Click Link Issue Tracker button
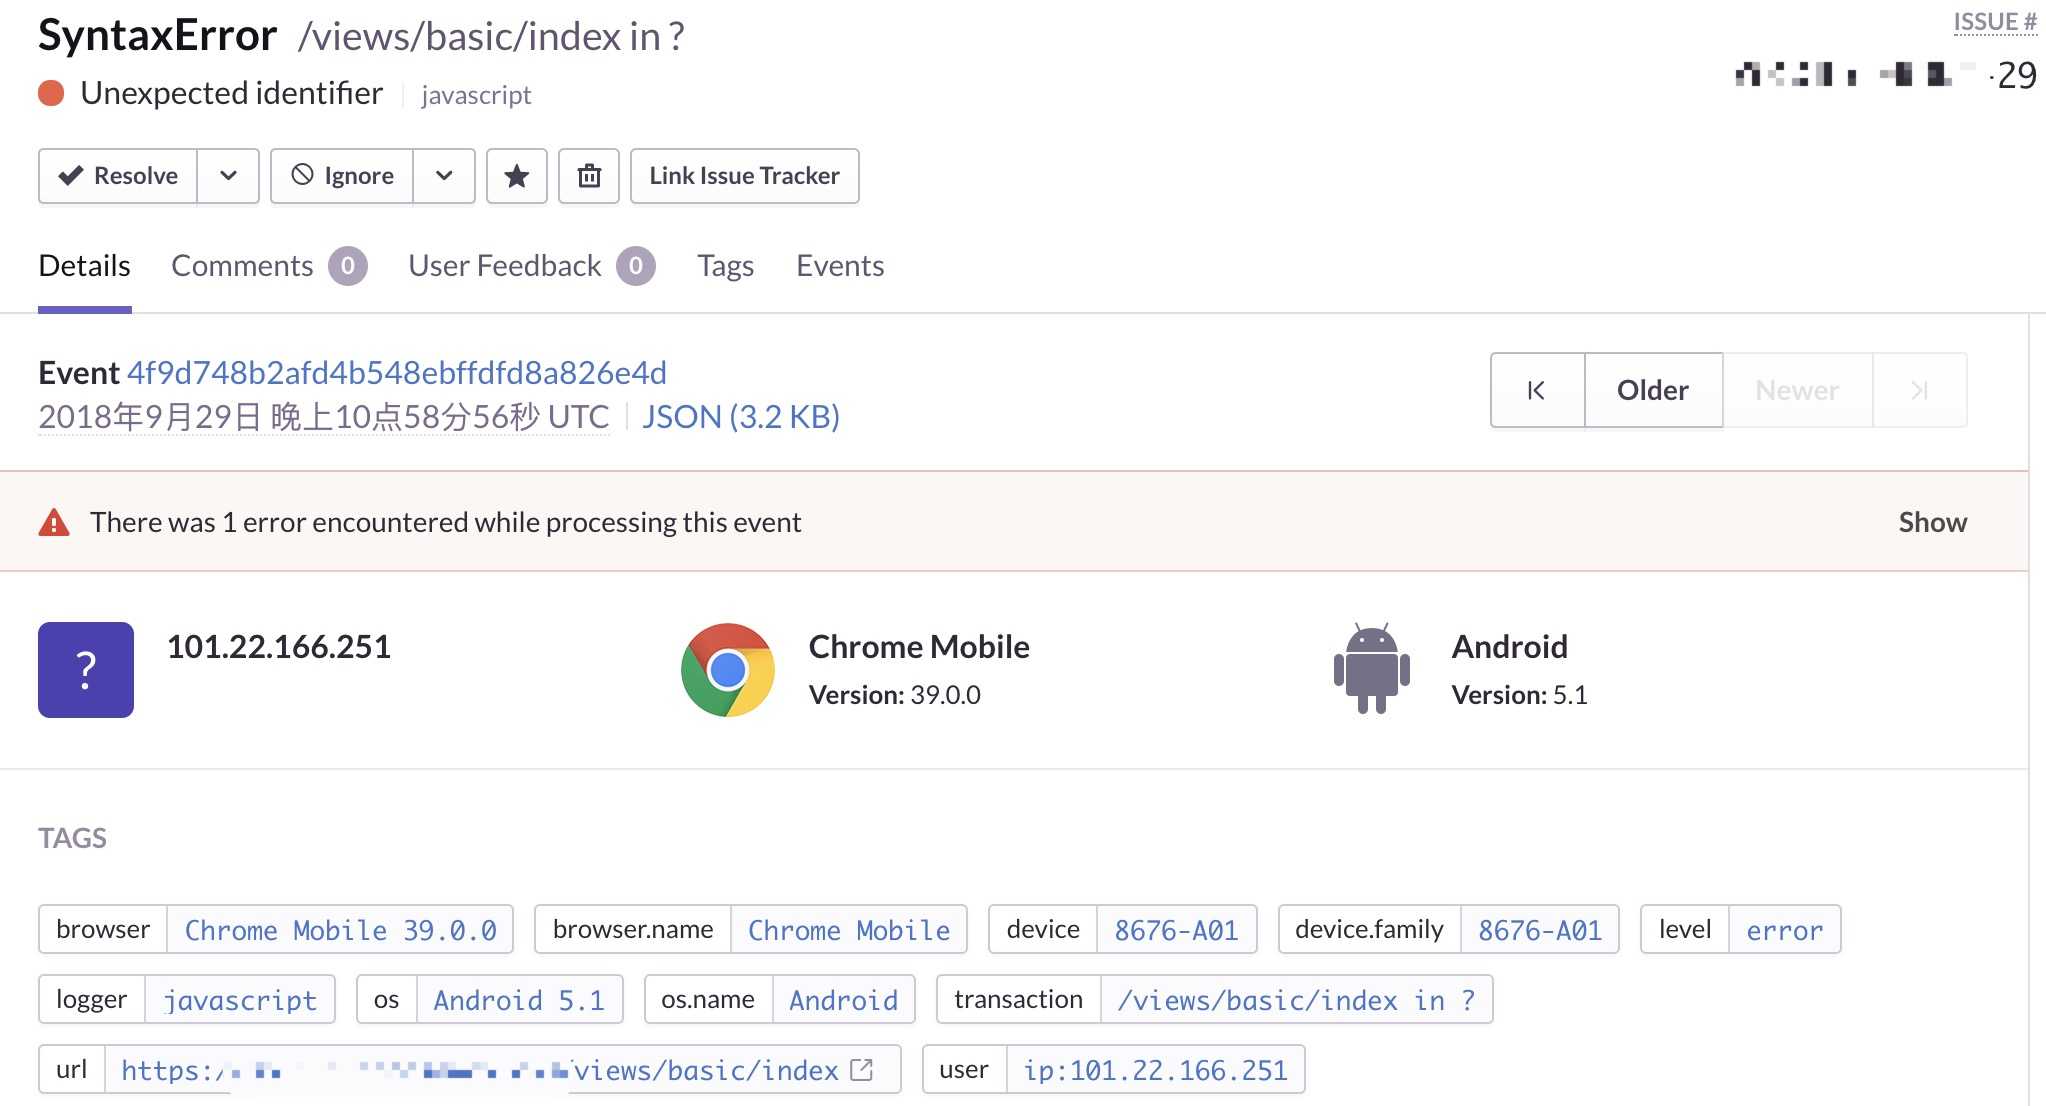 coord(743,174)
